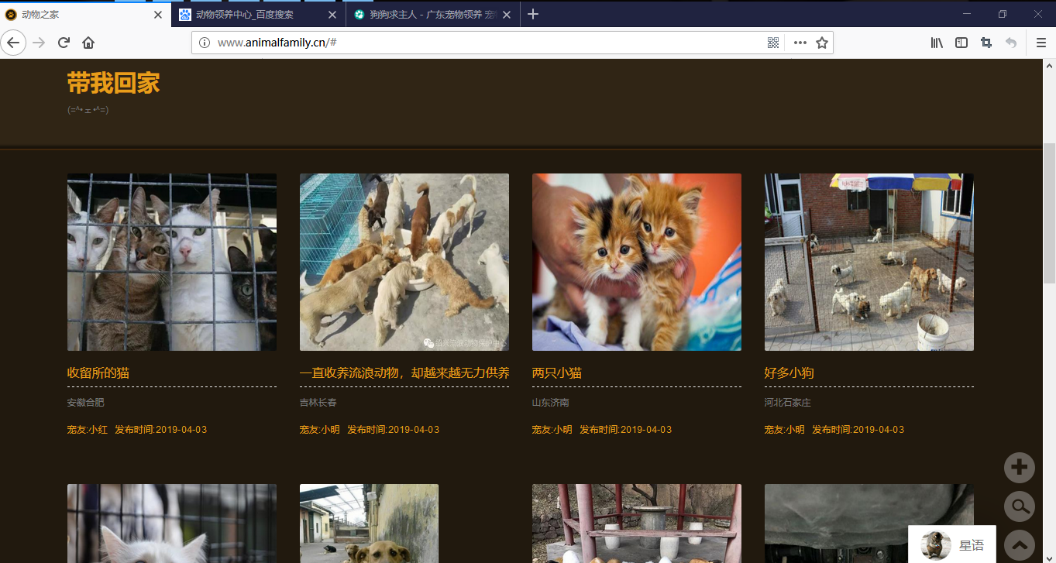Click the screenshot crop icon

987,42
